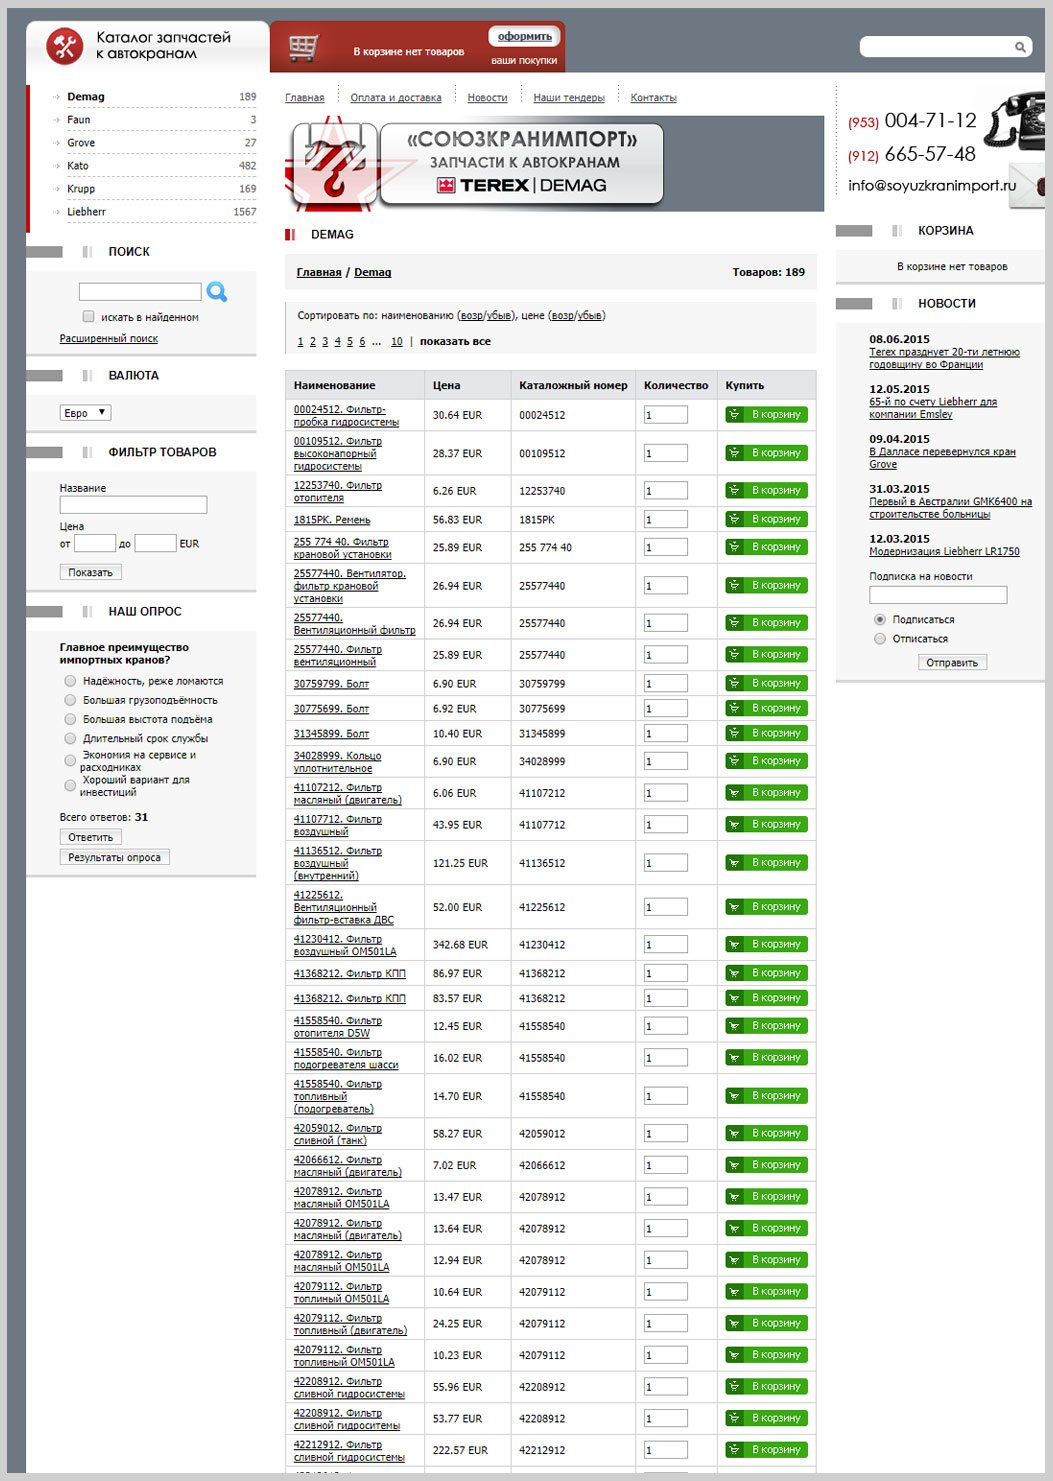This screenshot has width=1053, height=1481.
Task: Select the 'Подписаться' radio button
Action: coord(880,620)
